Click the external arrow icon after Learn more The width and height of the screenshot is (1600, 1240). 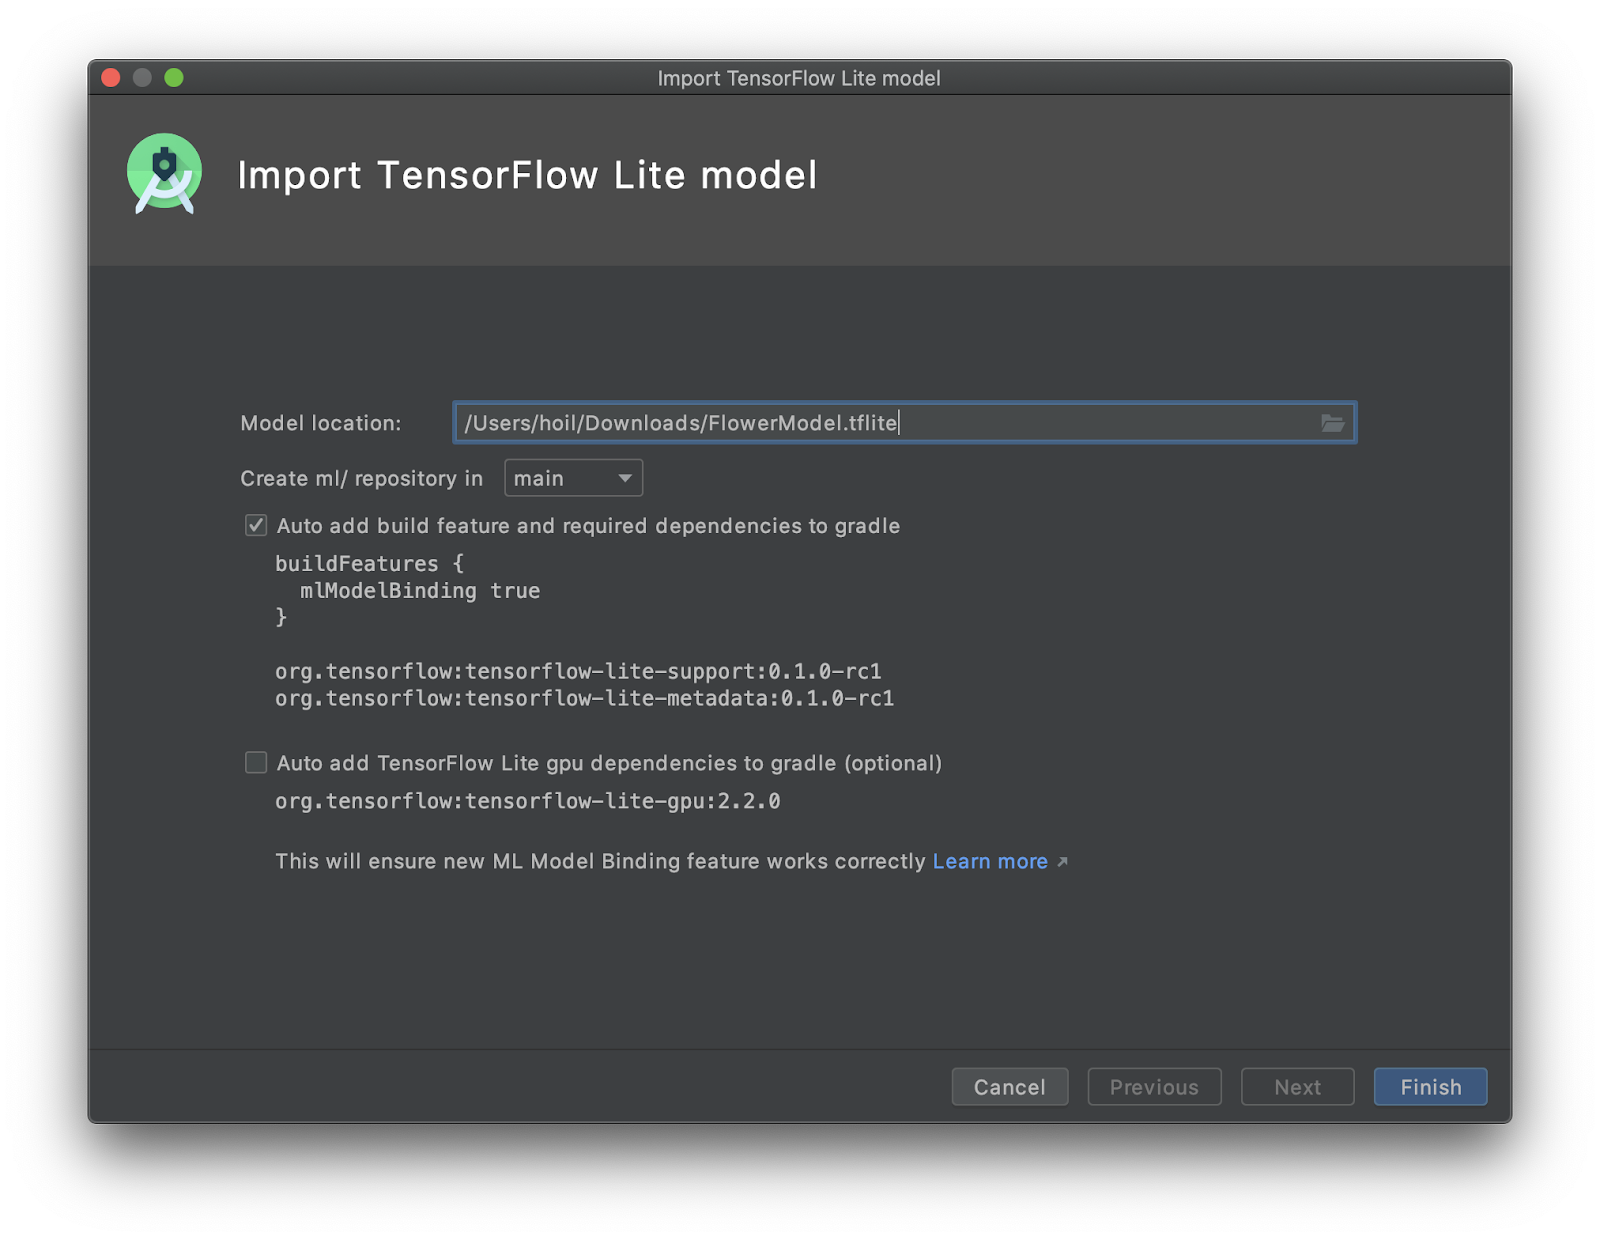tap(1062, 862)
